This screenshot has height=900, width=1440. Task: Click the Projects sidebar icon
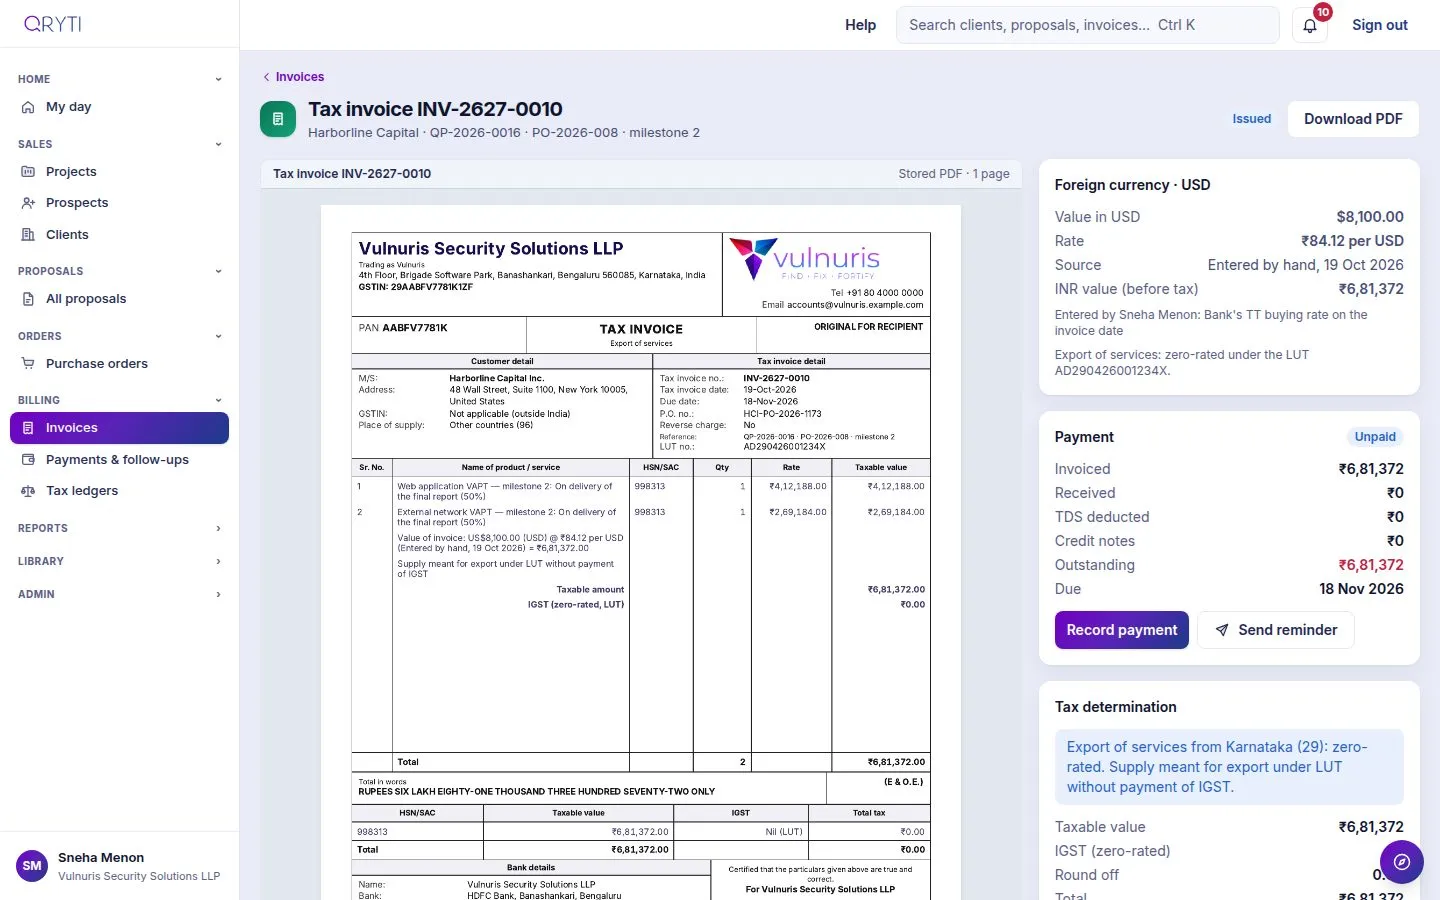pos(28,172)
